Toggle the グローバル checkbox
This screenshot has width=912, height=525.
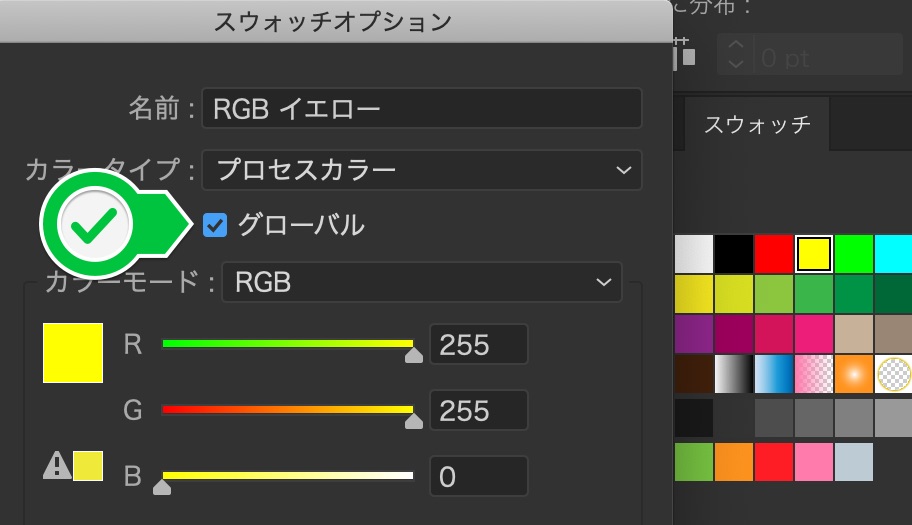[x=215, y=225]
